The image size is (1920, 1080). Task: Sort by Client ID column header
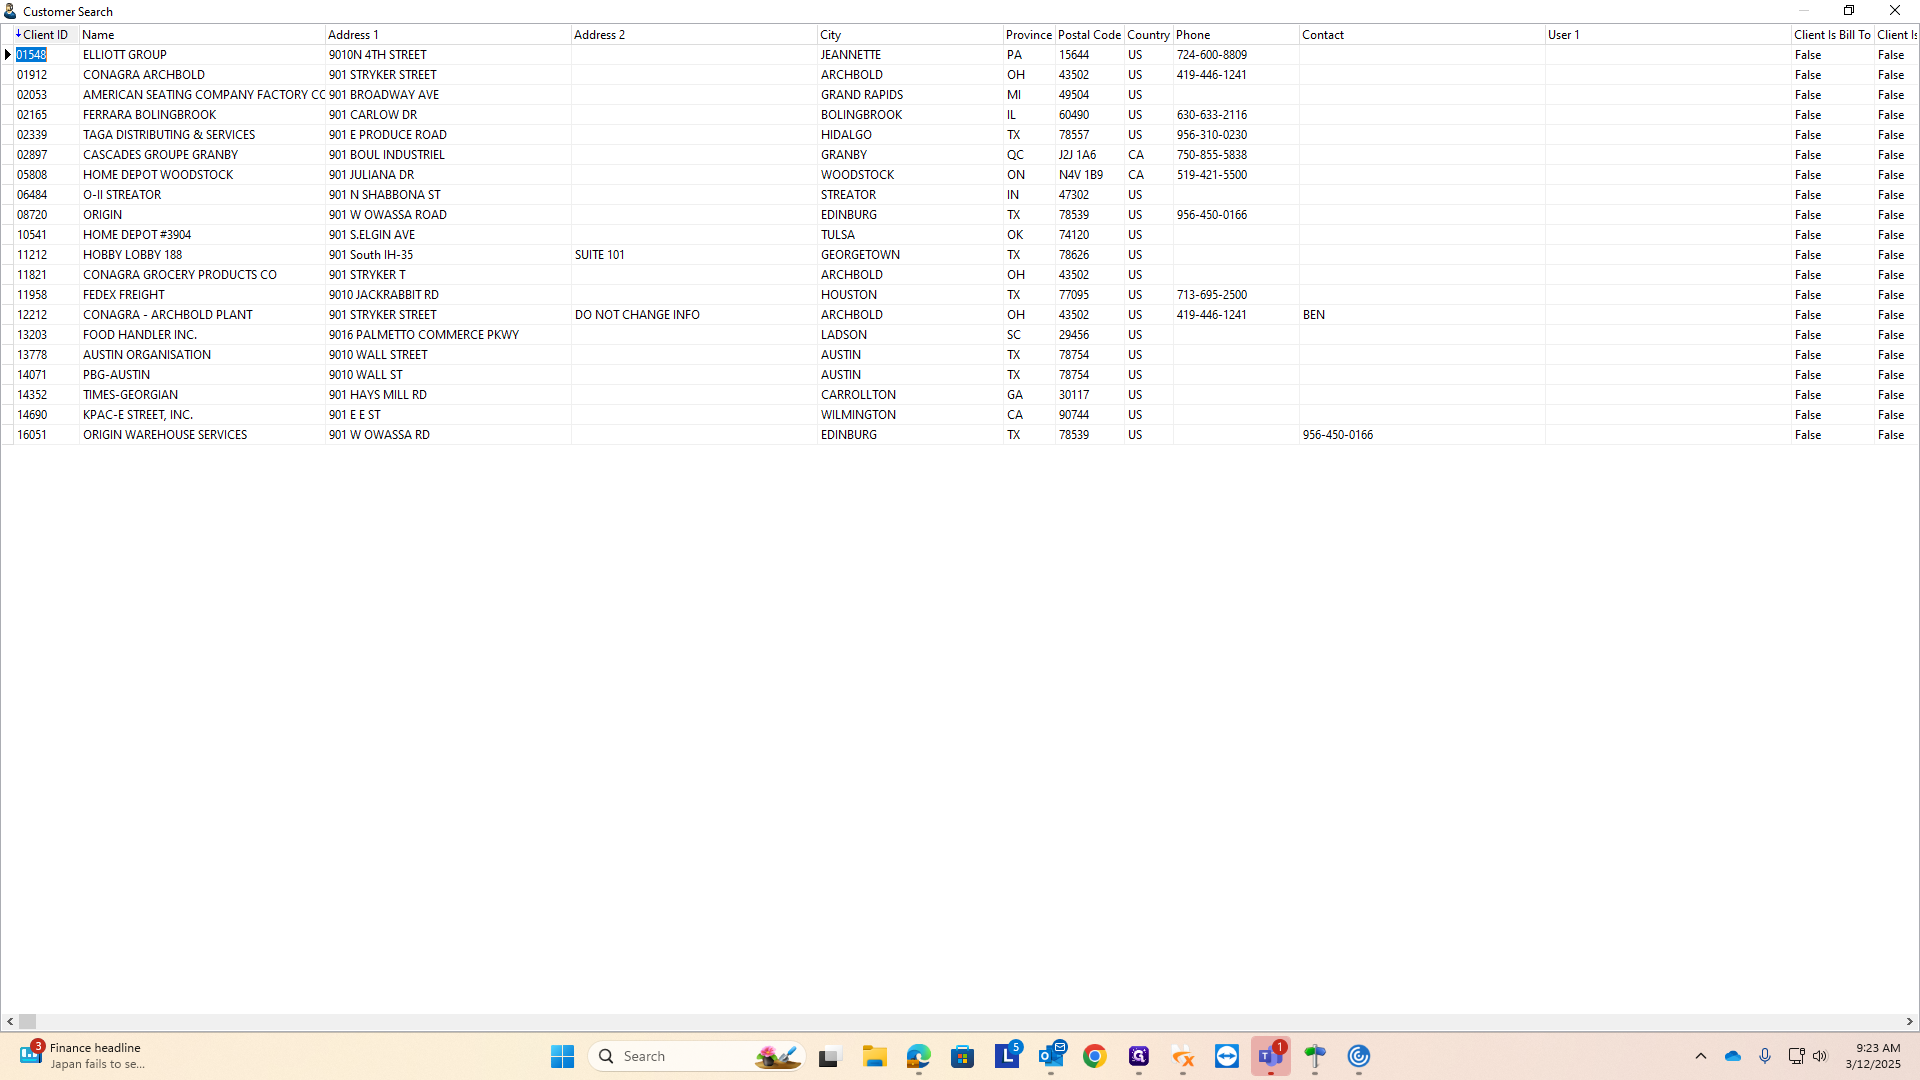click(x=45, y=34)
